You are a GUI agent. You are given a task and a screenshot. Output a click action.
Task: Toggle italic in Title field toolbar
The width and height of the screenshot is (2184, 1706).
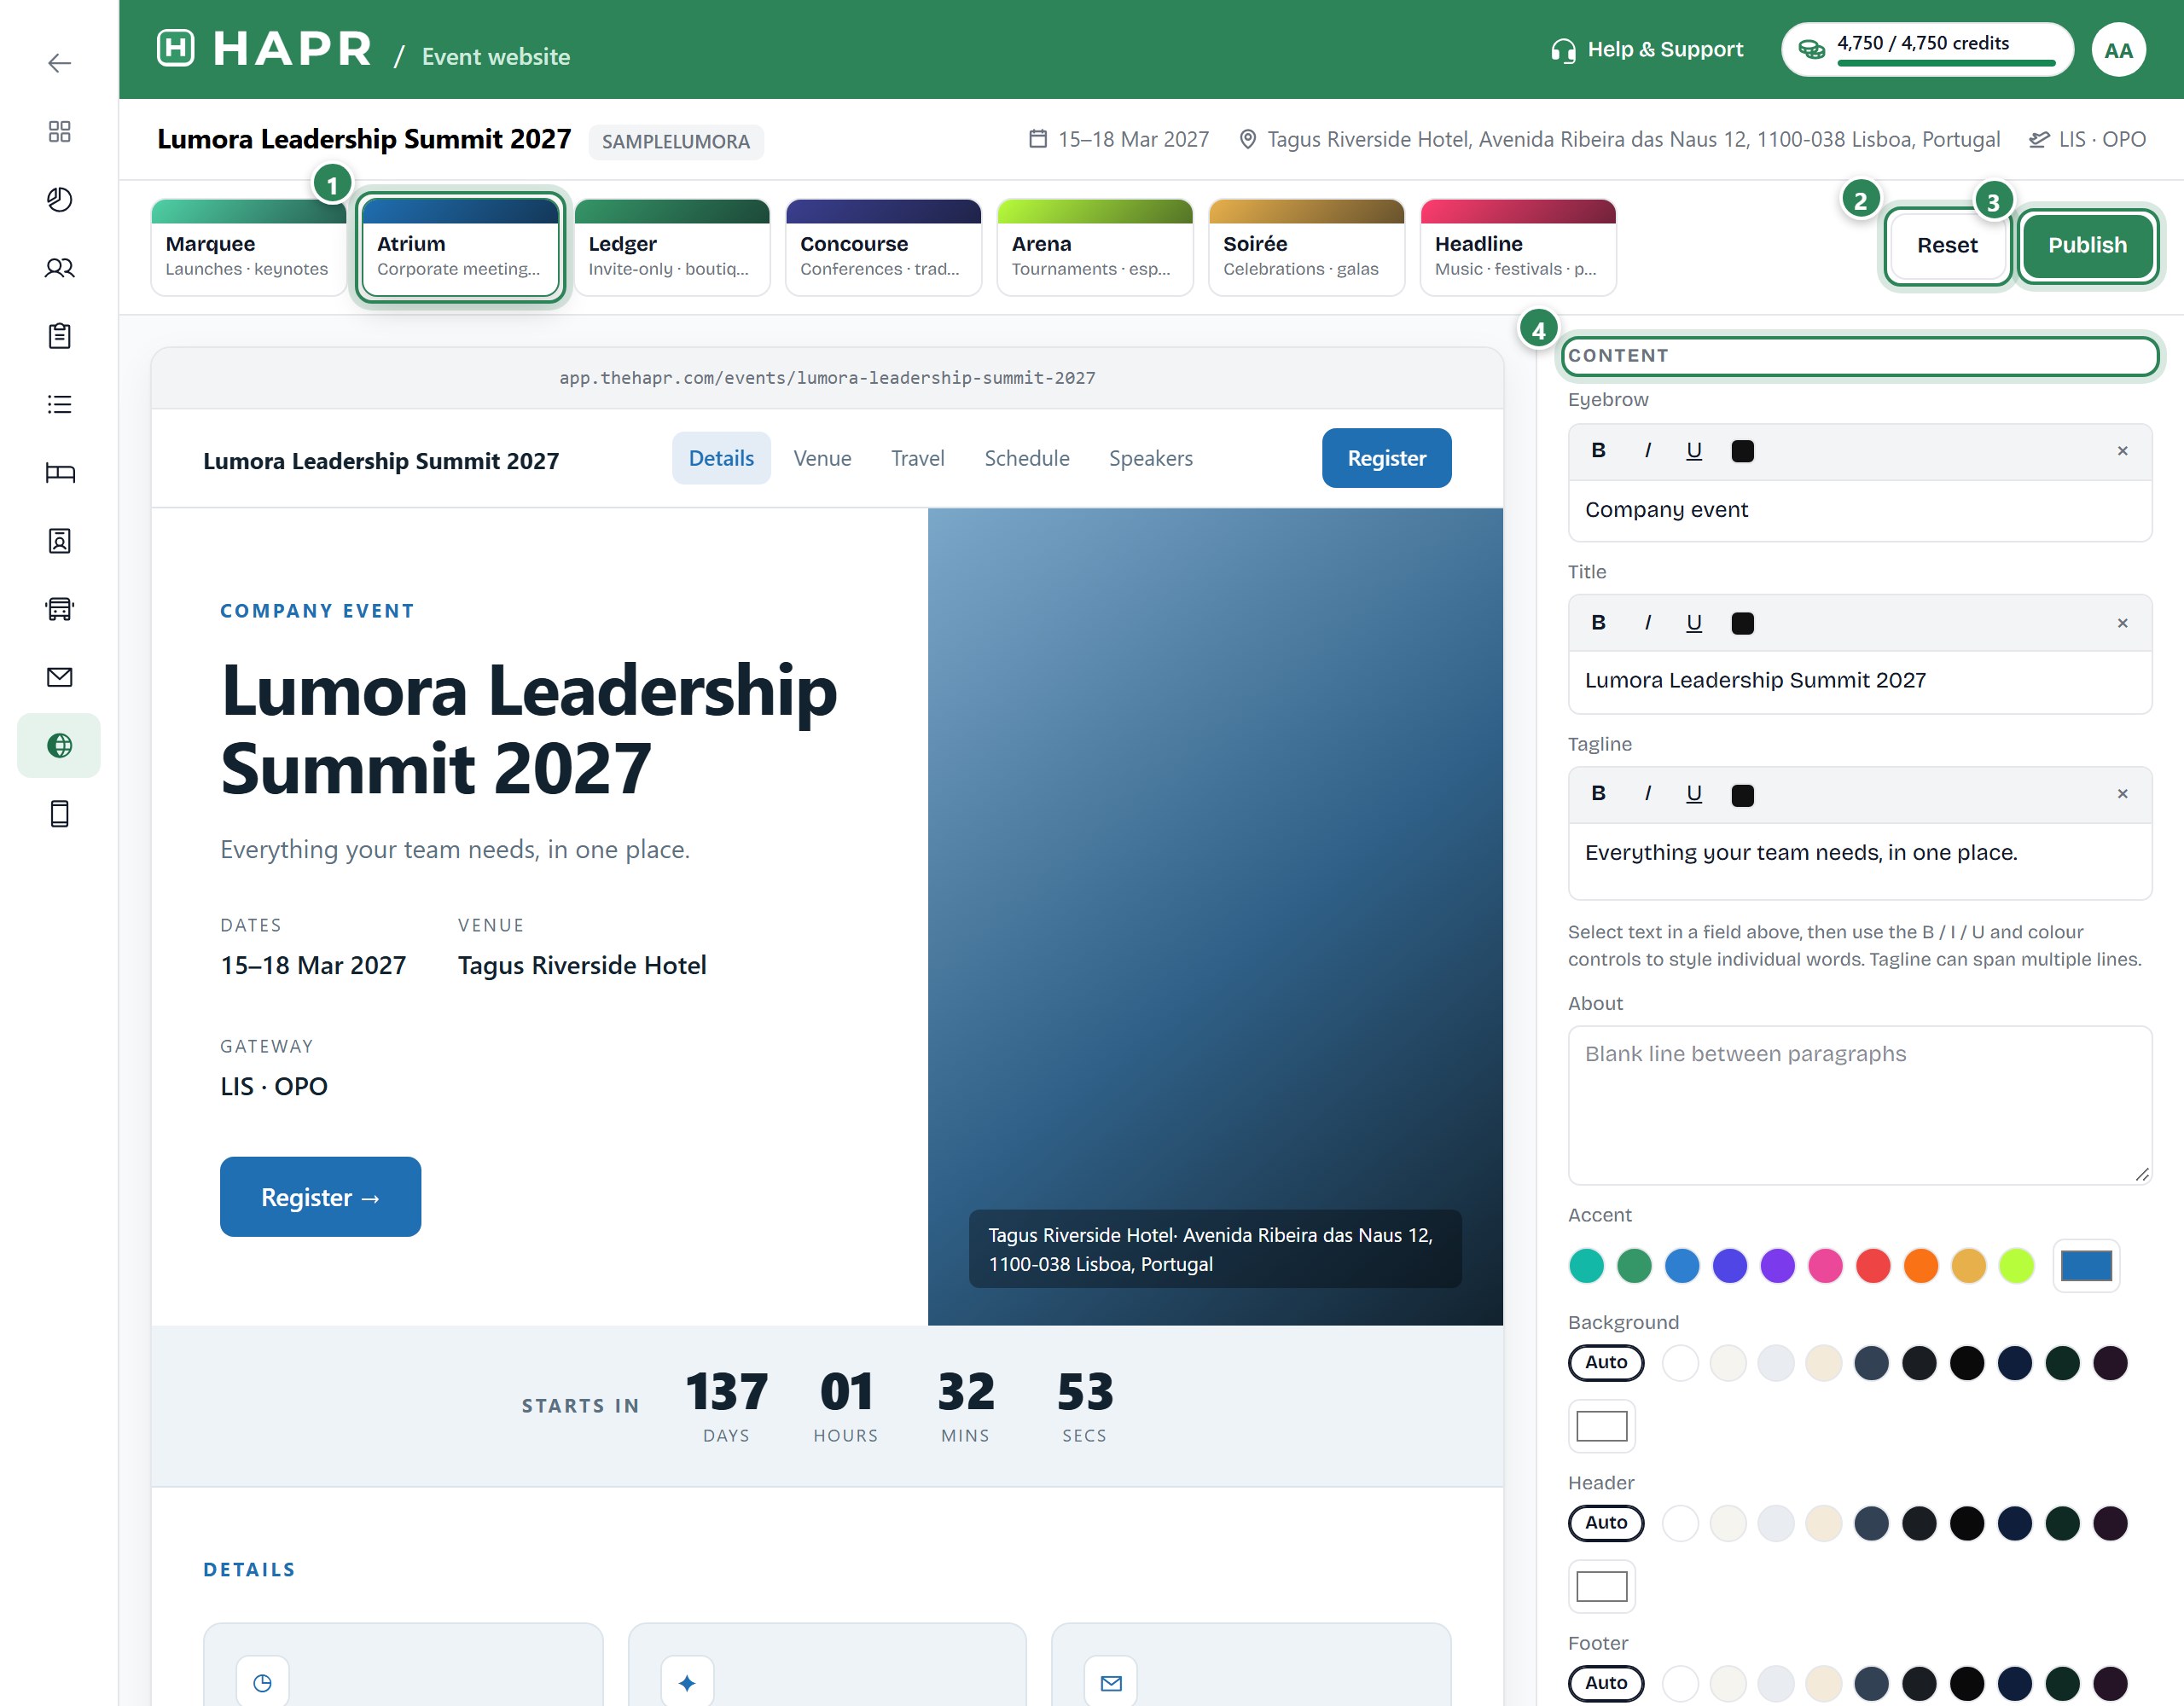[x=1647, y=623]
